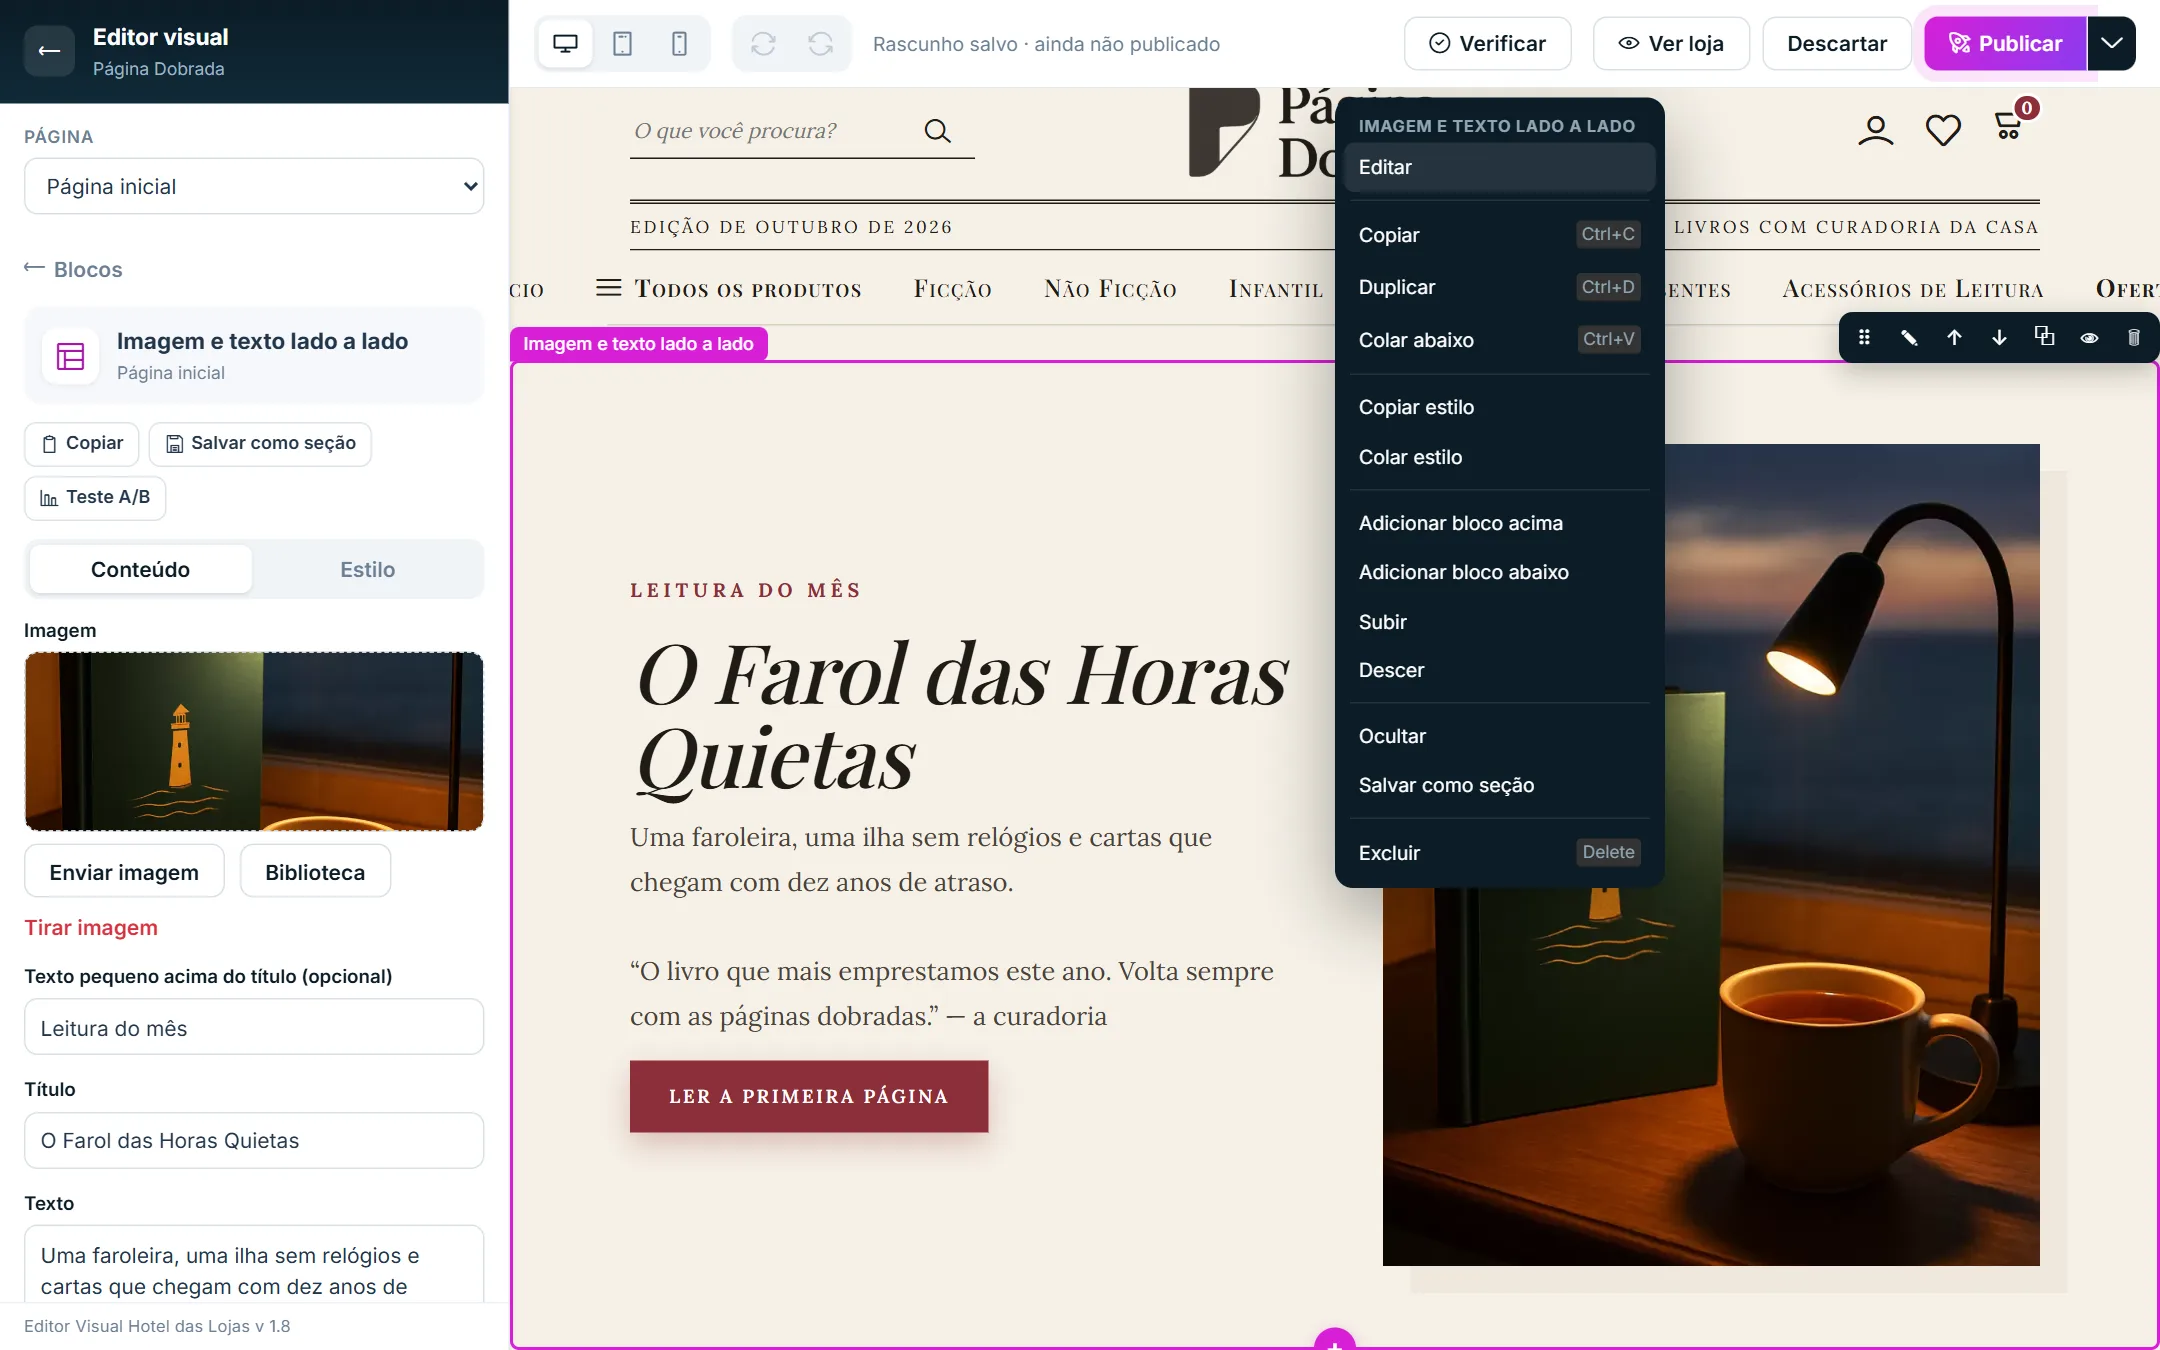Switch to mobile phone preview mode
Viewport: 2160px width, 1350px height.
pos(679,44)
